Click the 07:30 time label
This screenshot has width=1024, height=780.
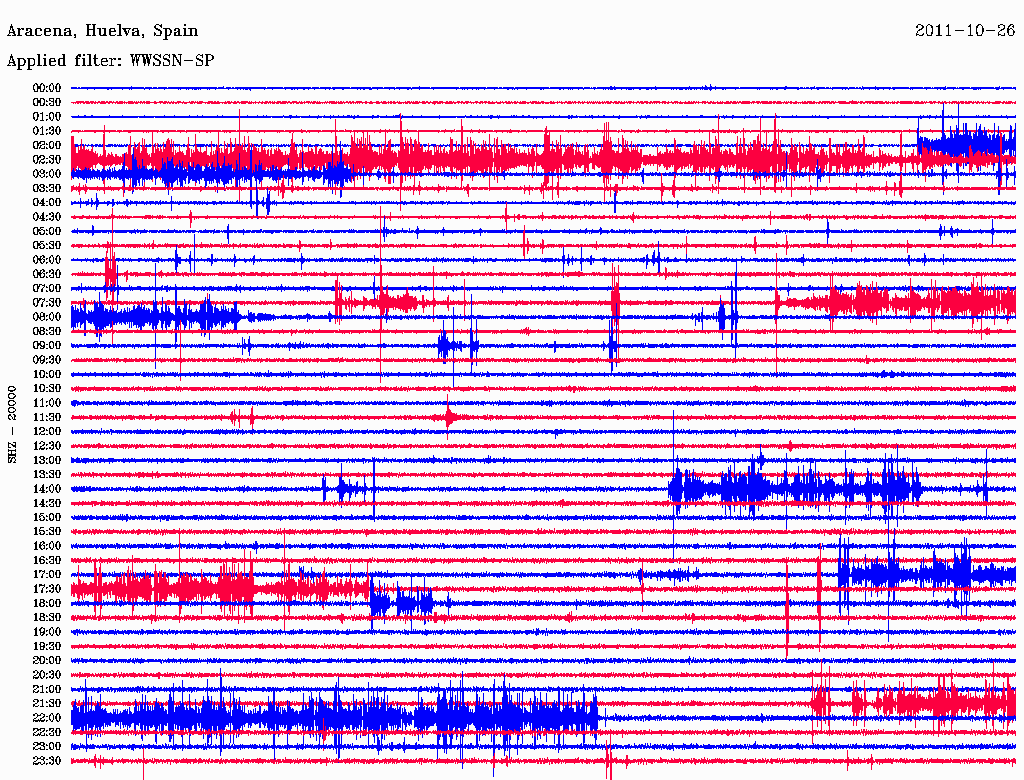coord(46,302)
